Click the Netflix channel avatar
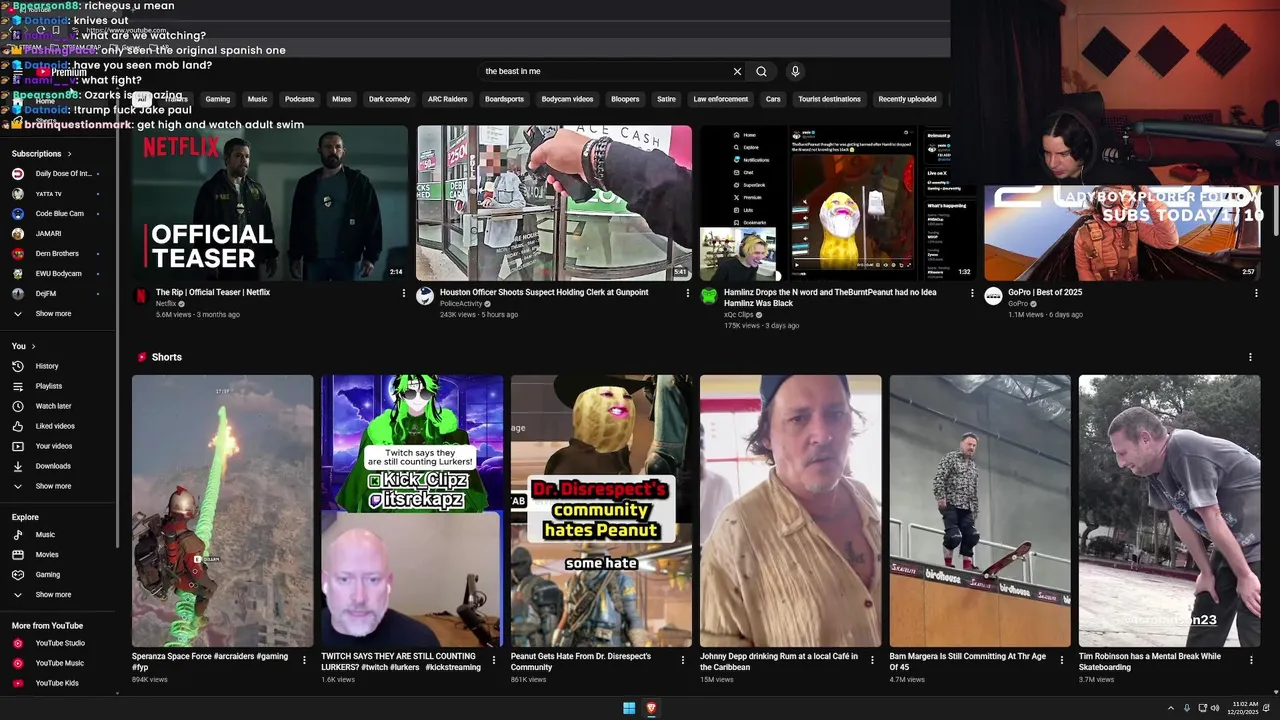1280x720 pixels. pyautogui.click(x=141, y=296)
